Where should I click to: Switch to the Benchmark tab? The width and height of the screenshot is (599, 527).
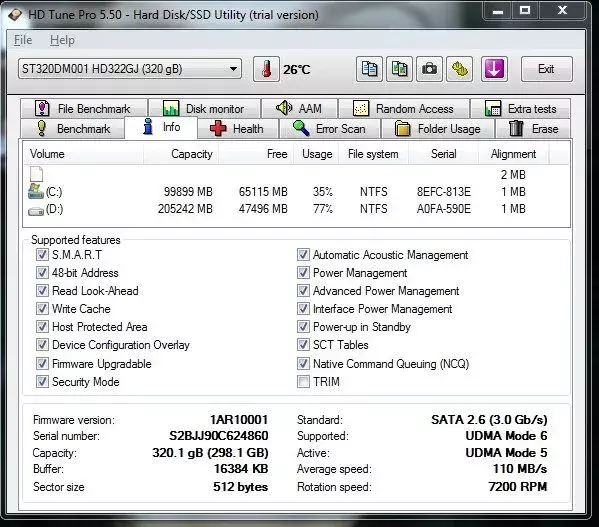tap(73, 129)
